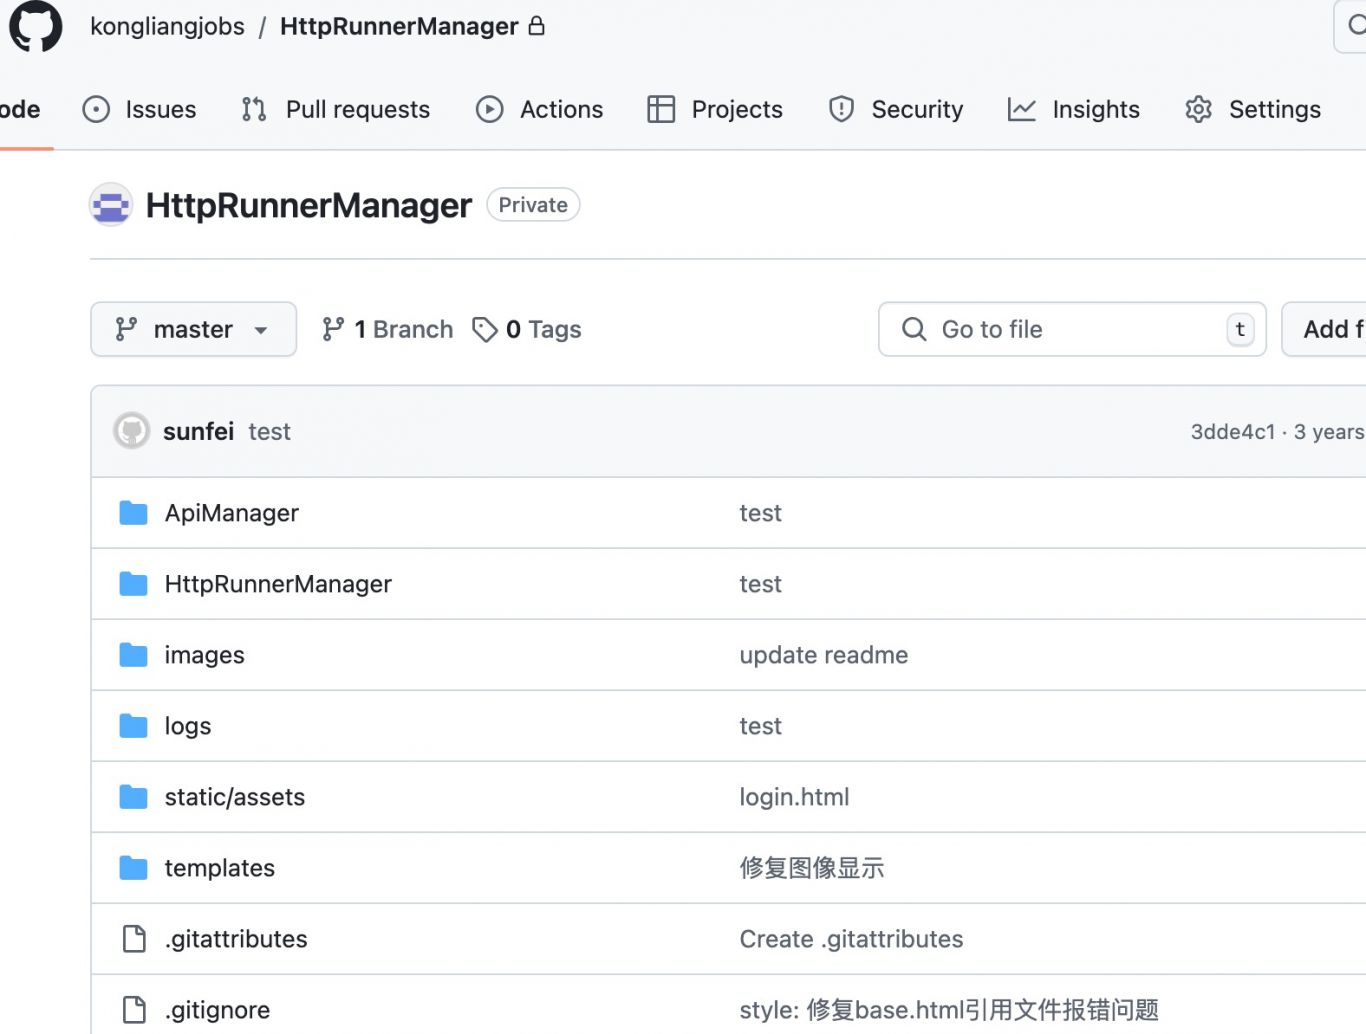The width and height of the screenshot is (1366, 1034).
Task: Open the sunfei author link
Action: point(198,431)
